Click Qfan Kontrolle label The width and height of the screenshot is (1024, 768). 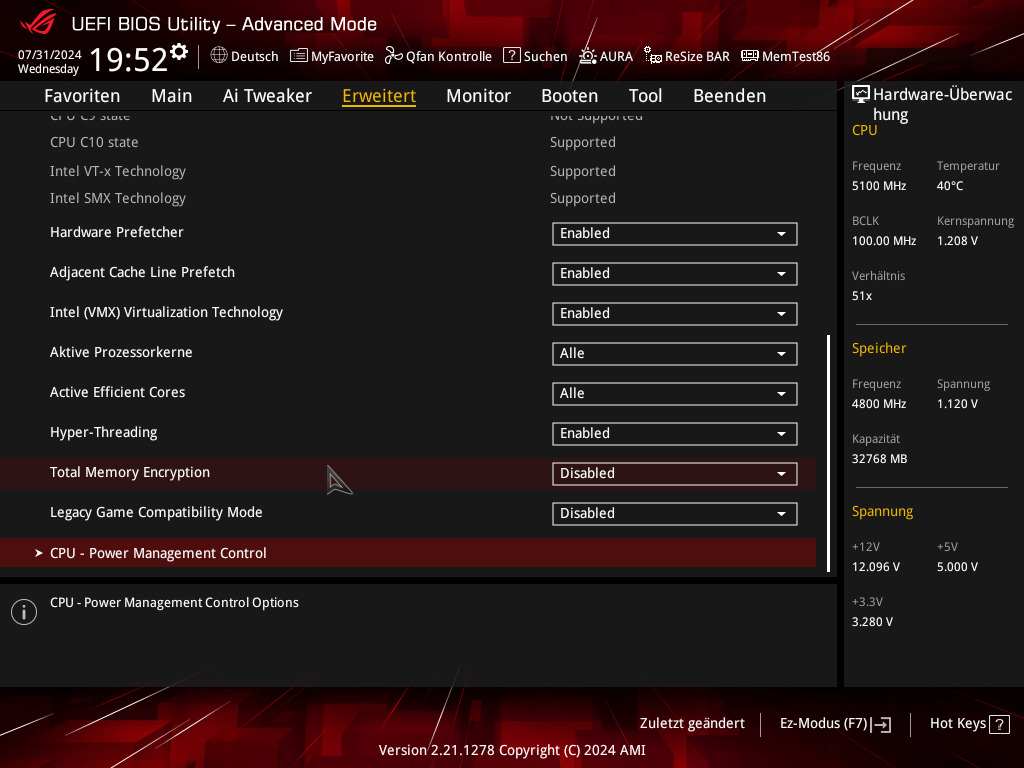tap(449, 56)
